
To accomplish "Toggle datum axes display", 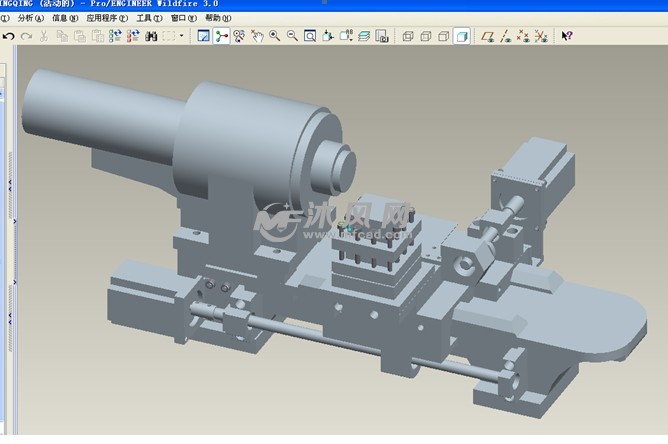I will [506, 36].
